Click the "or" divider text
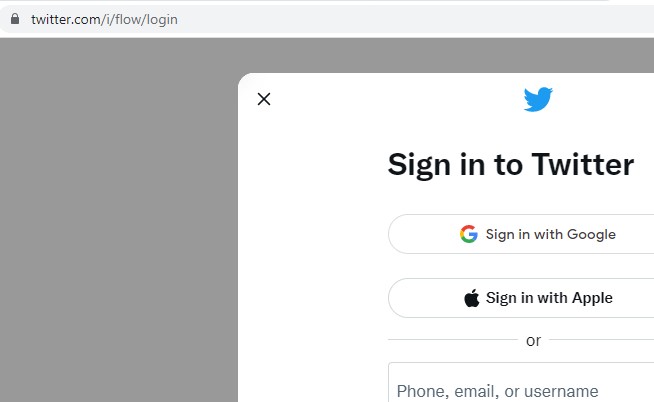The width and height of the screenshot is (654, 402). pyautogui.click(x=533, y=341)
